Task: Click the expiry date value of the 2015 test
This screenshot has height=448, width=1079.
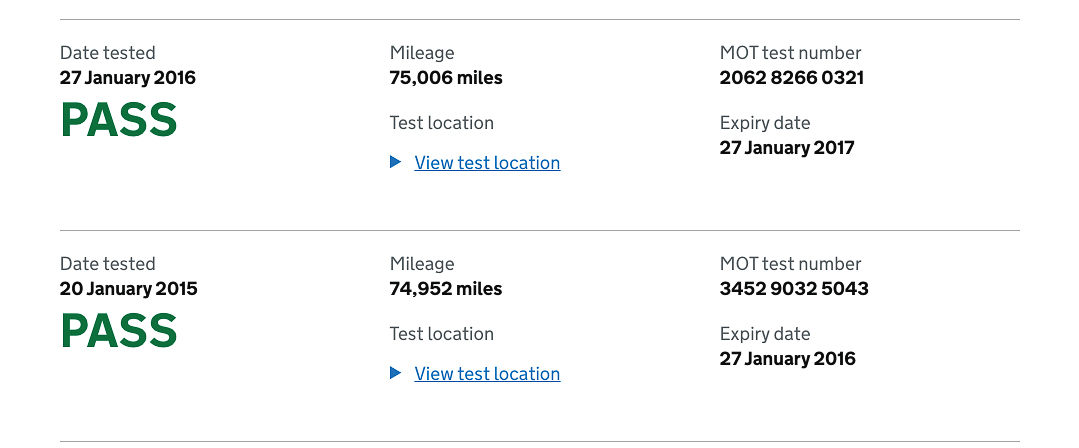Action: (788, 359)
